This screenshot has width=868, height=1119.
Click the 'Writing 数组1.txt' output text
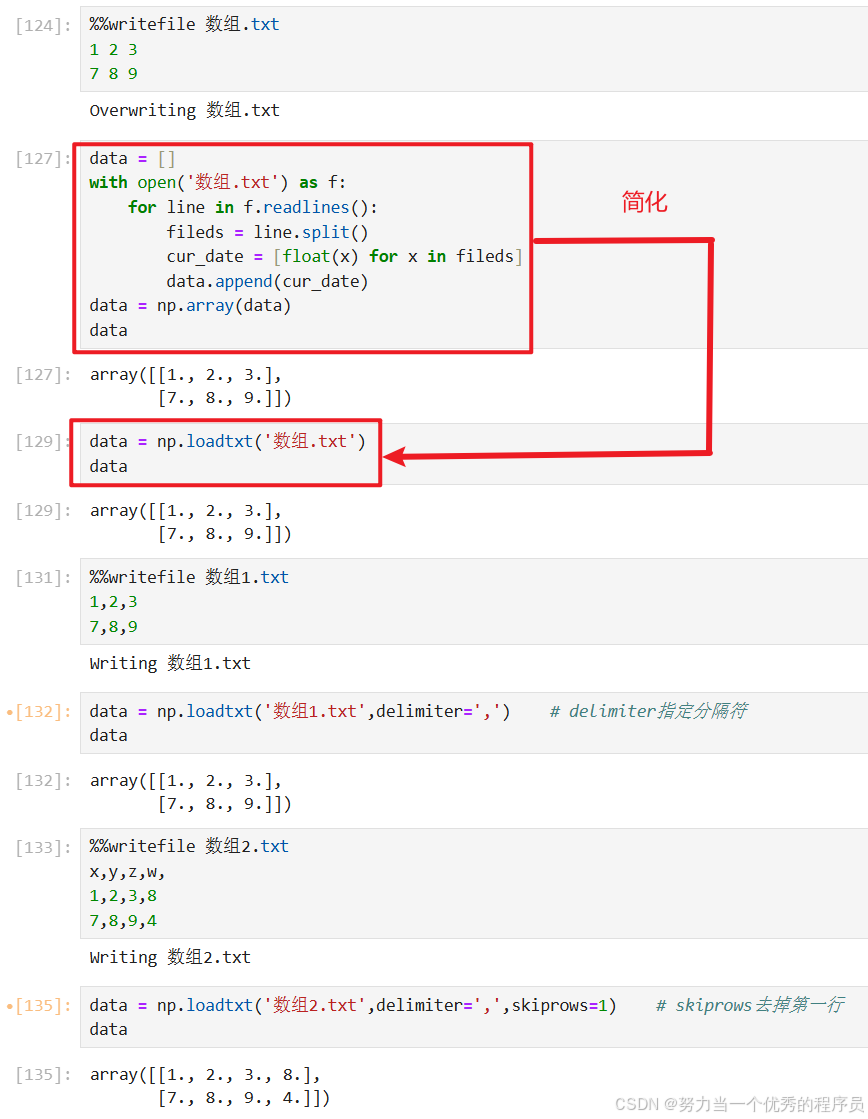(x=170, y=664)
